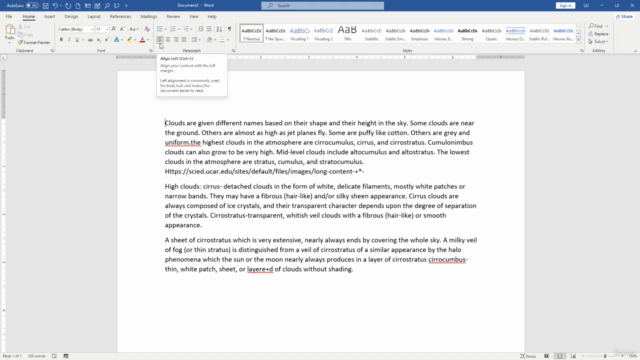The width and height of the screenshot is (640, 360).
Task: Open the font size dropdown
Action: click(x=107, y=29)
